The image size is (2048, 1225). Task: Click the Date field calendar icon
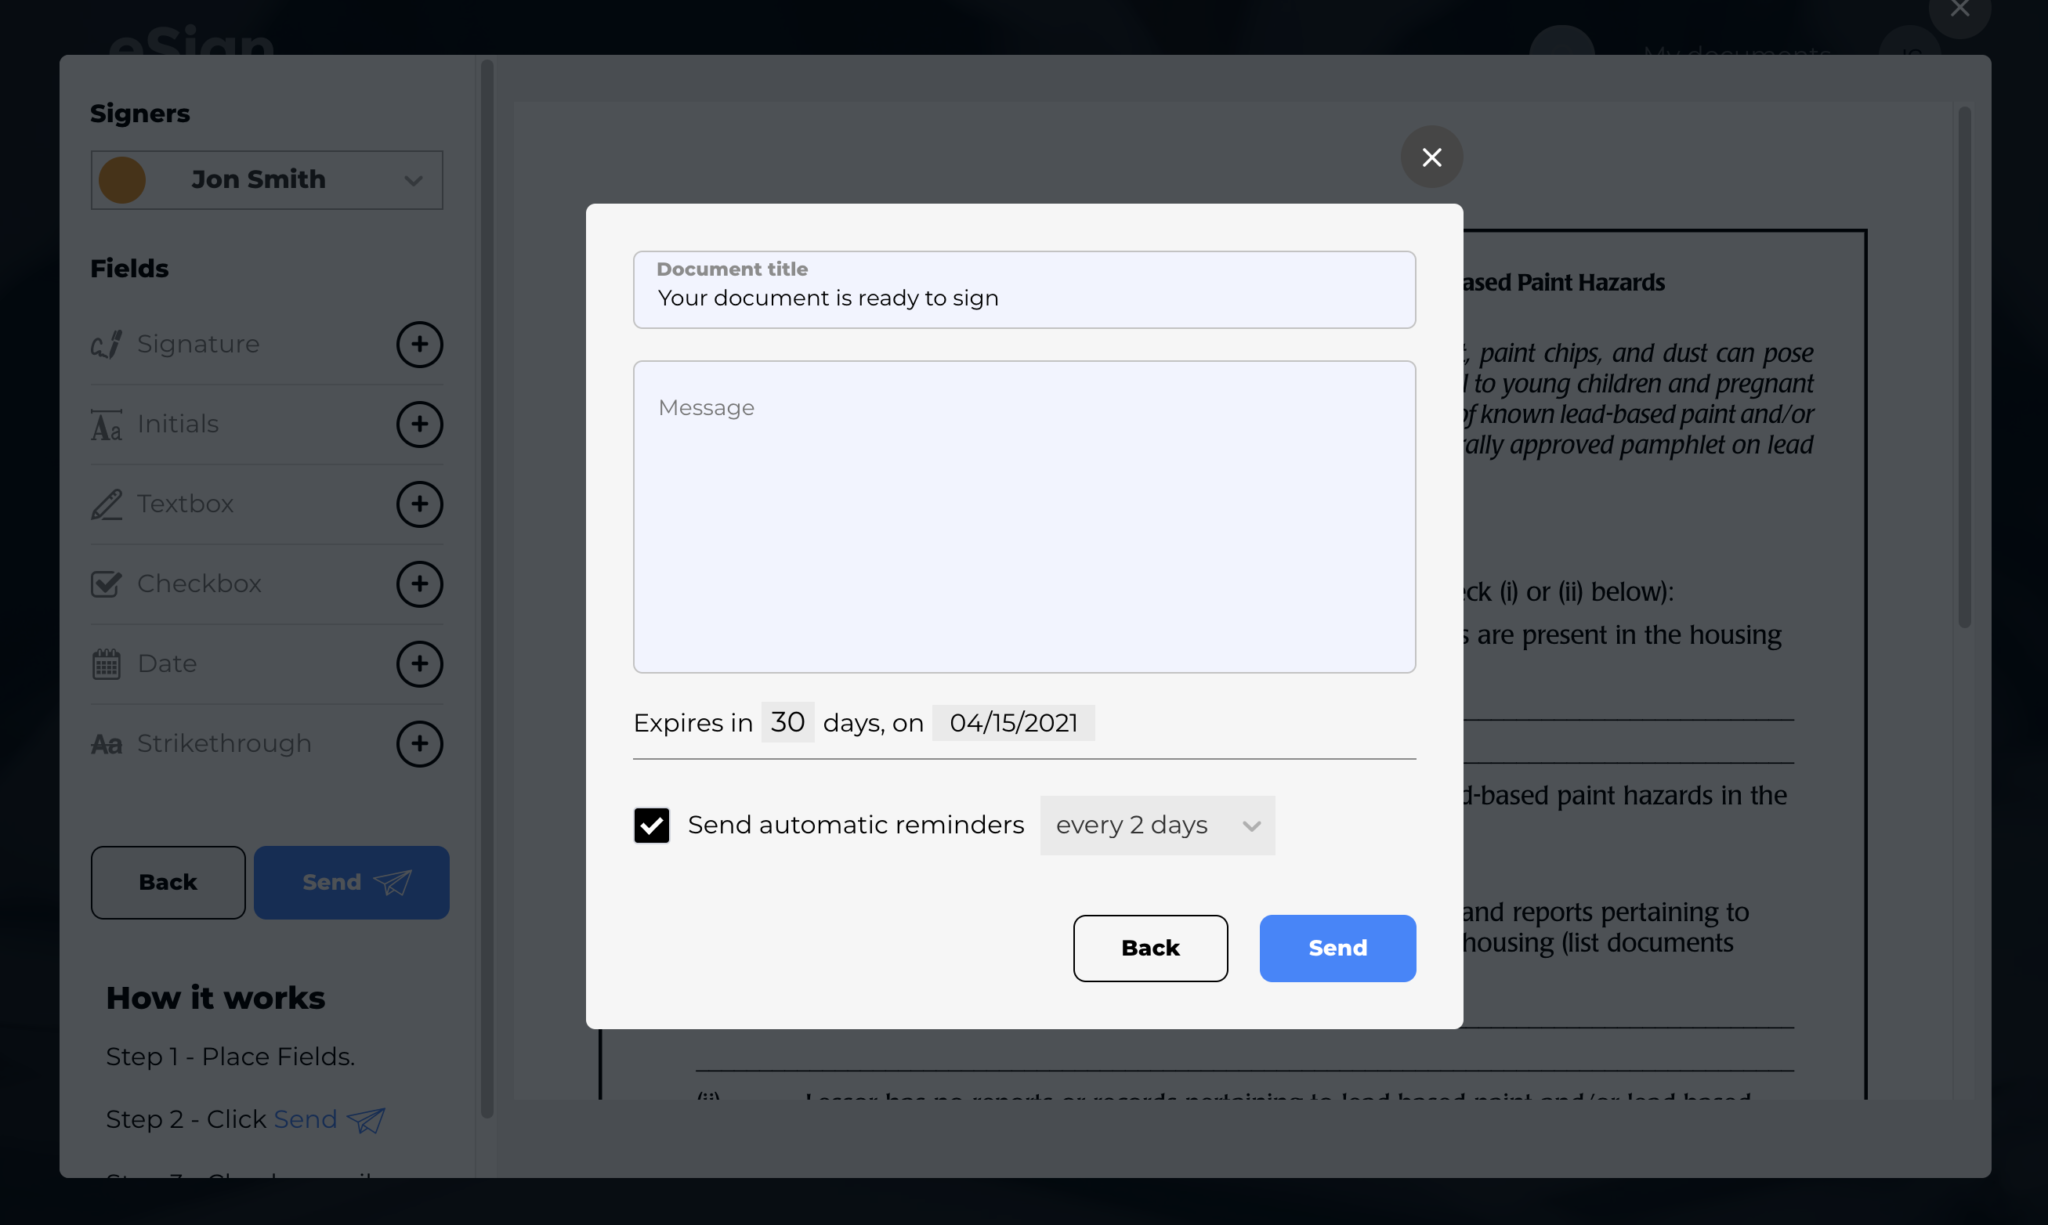(x=106, y=663)
